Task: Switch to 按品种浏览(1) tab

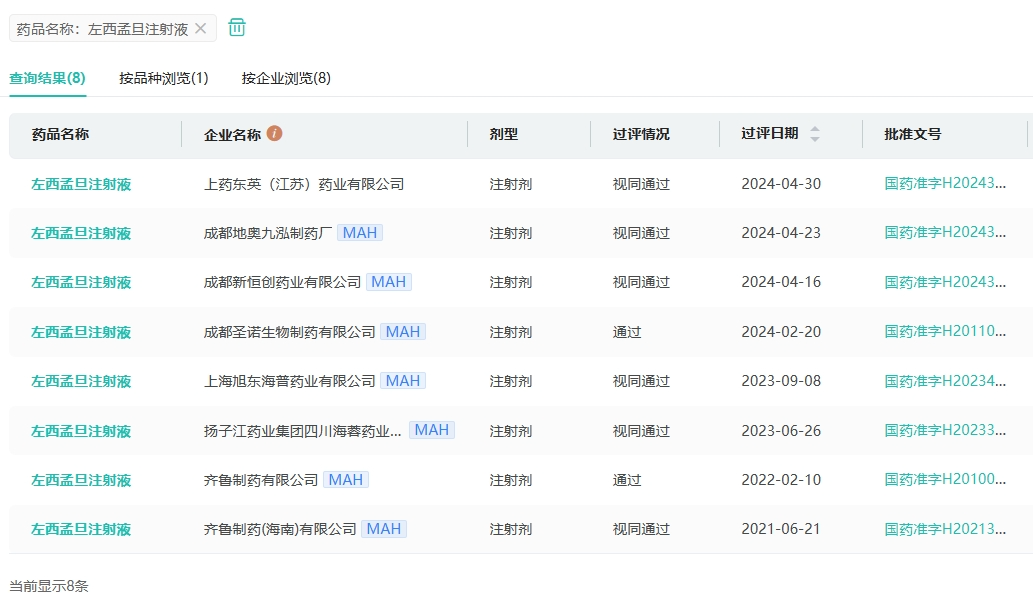Action: (x=164, y=78)
